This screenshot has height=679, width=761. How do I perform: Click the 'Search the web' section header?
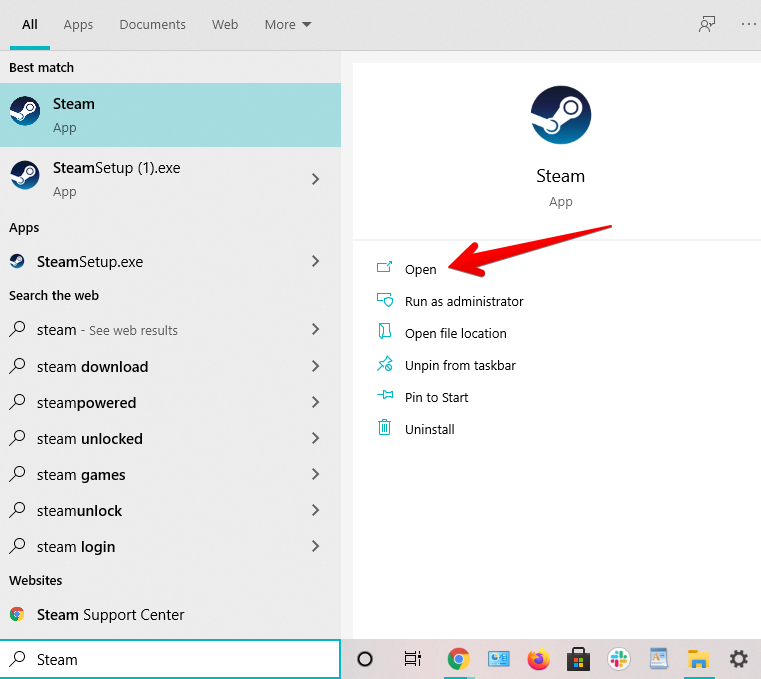tap(54, 296)
